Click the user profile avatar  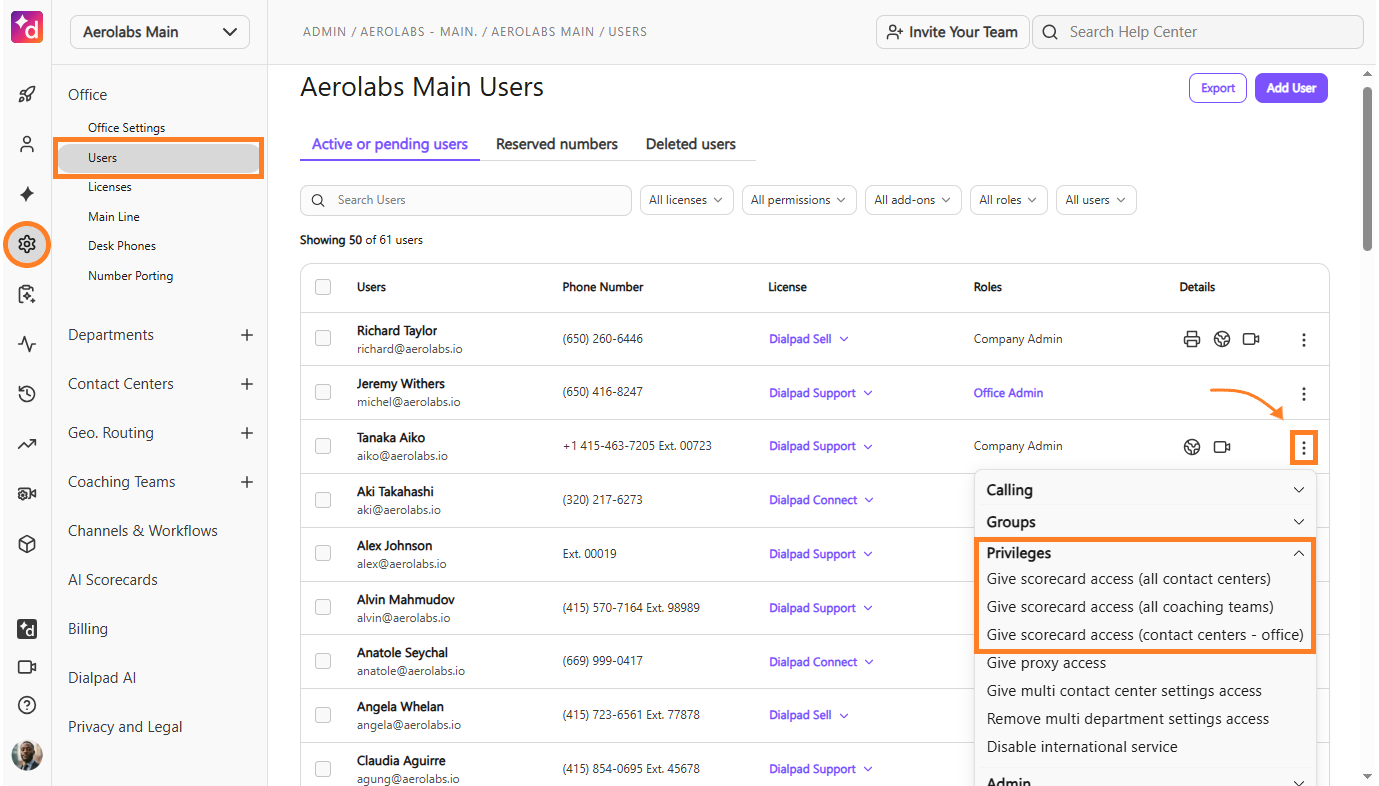click(27, 755)
